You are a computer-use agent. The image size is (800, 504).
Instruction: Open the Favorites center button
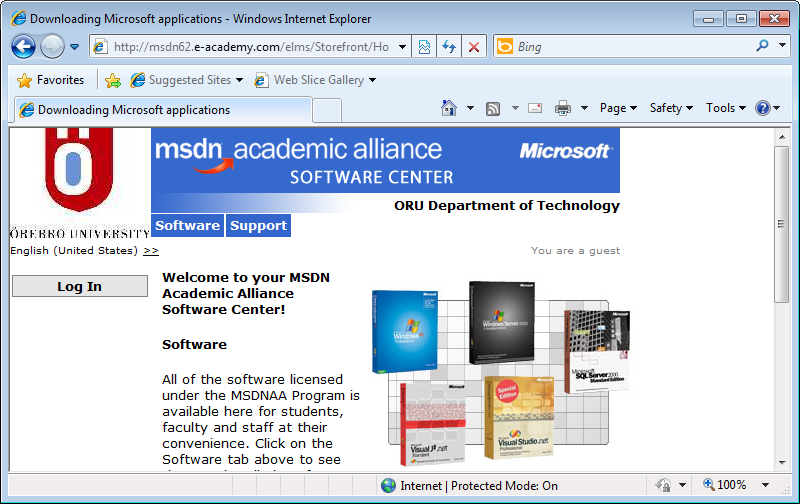click(50, 80)
